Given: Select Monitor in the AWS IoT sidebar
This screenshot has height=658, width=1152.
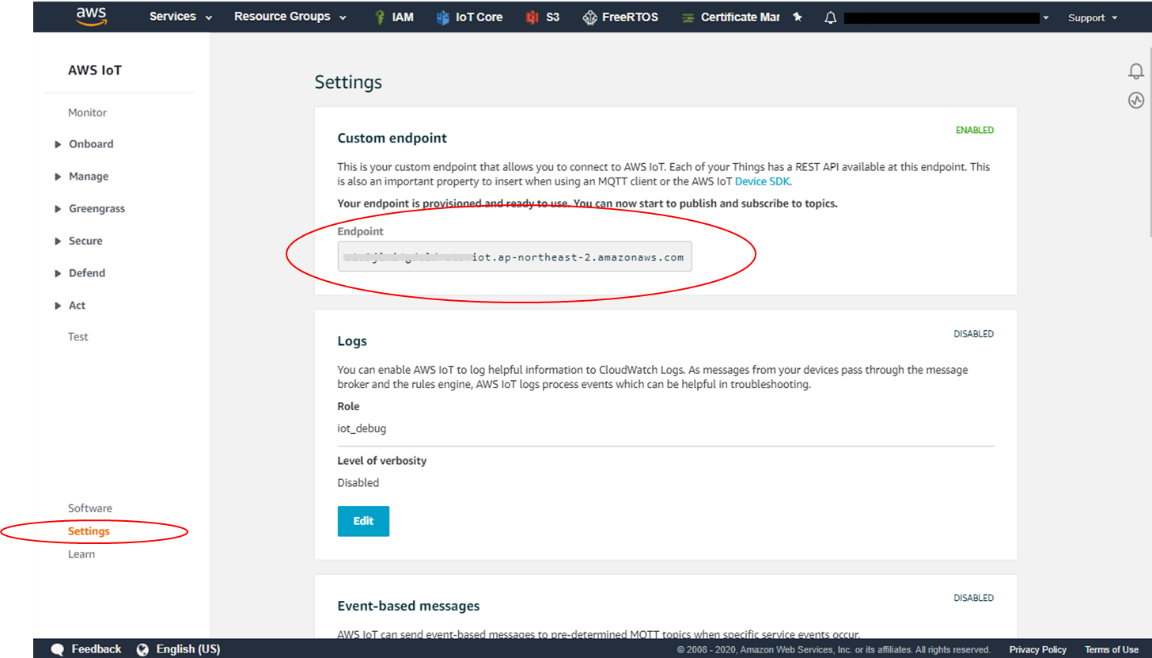Looking at the screenshot, I should (x=87, y=112).
